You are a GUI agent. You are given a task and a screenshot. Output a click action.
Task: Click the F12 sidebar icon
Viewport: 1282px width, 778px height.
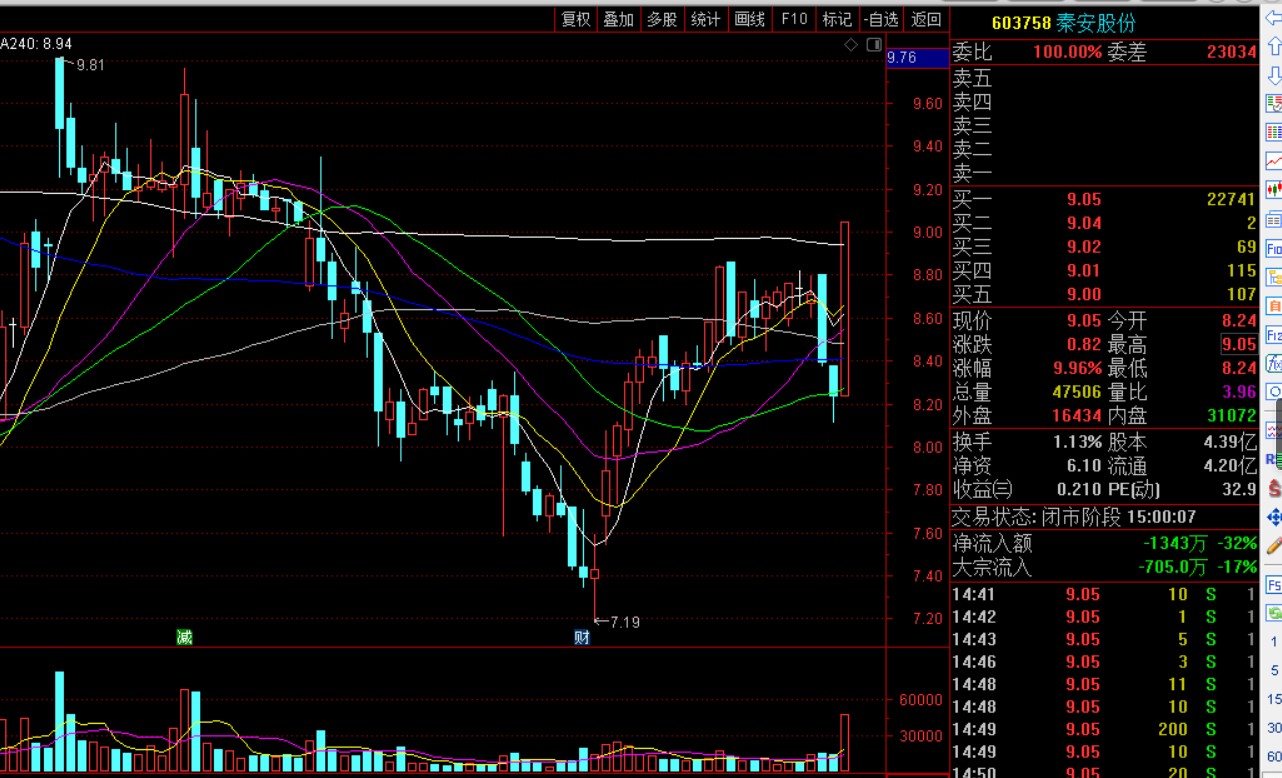click(1273, 334)
